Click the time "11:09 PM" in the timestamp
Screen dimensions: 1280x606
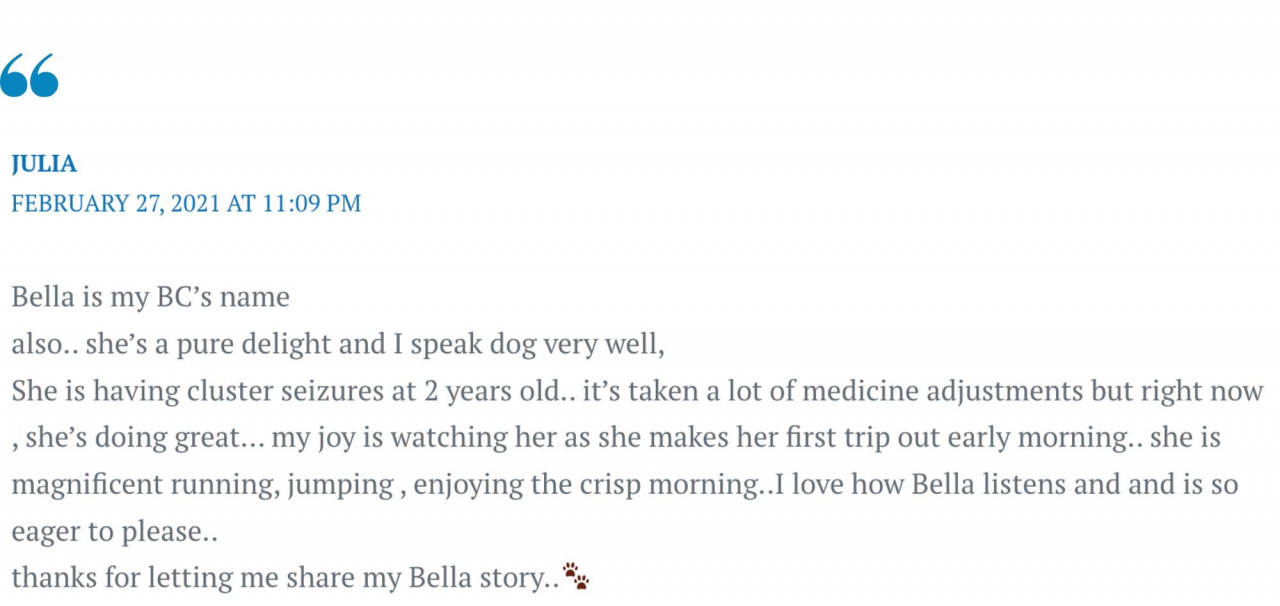[312, 203]
